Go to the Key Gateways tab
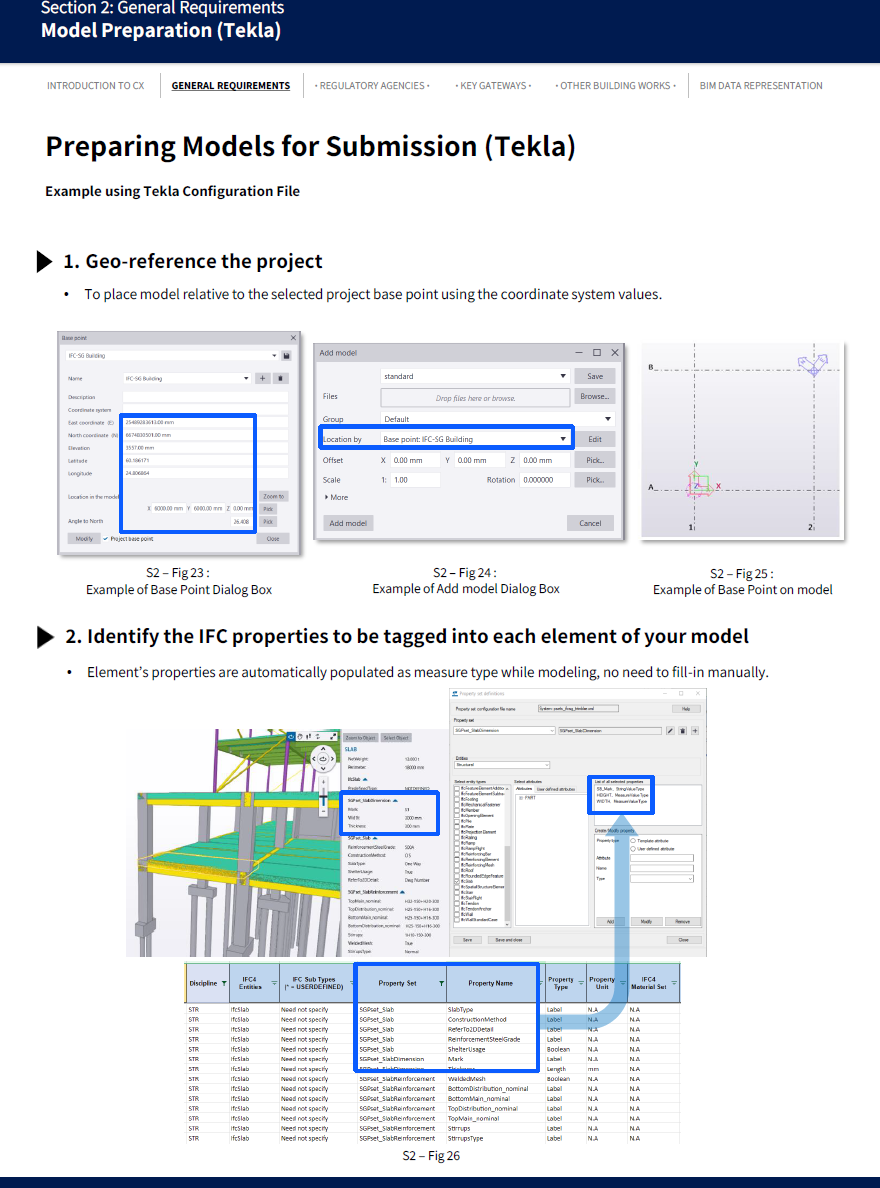Screen dimensions: 880x1188 click(x=493, y=86)
